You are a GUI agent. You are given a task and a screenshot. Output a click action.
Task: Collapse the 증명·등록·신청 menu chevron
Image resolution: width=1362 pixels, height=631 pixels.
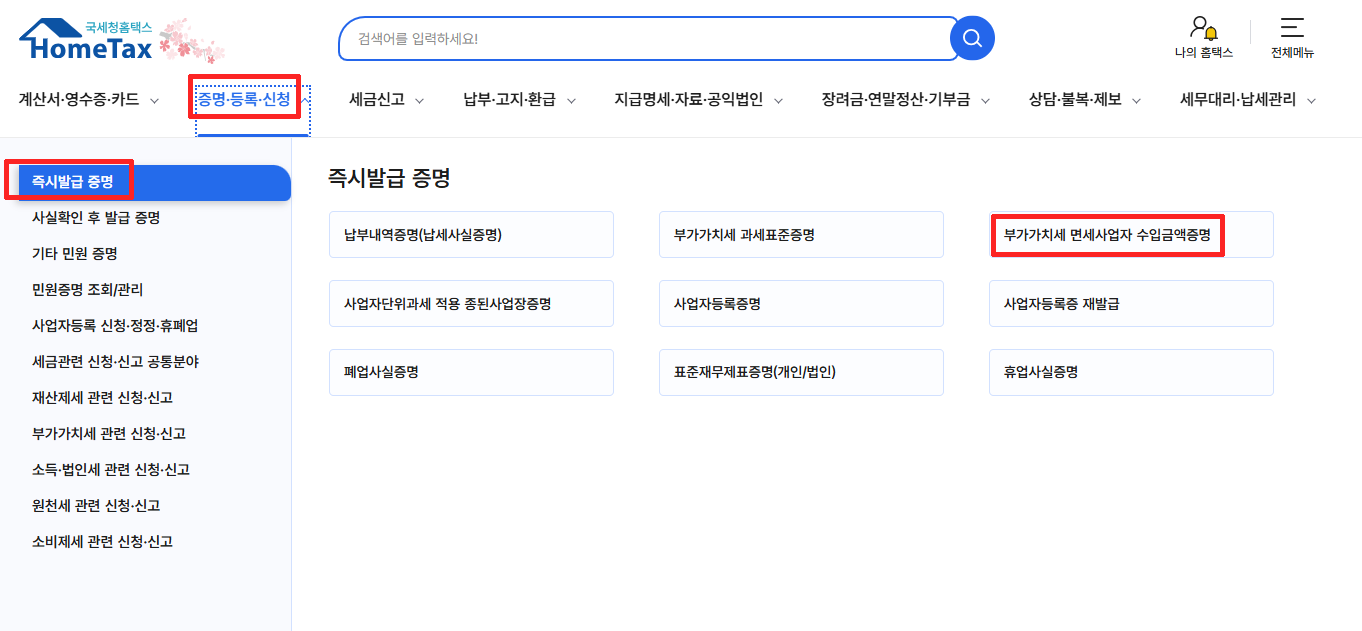(306, 100)
